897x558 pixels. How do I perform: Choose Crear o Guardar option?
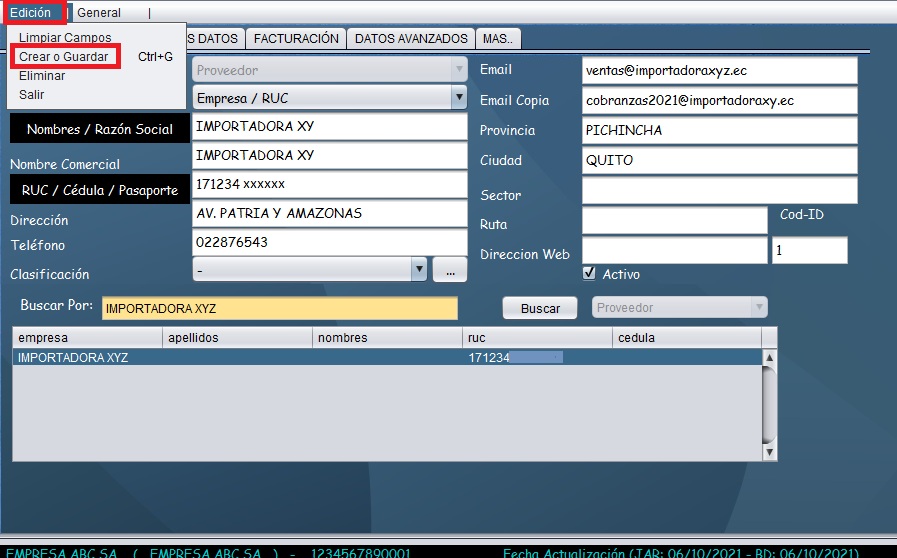pyautogui.click(x=64, y=57)
